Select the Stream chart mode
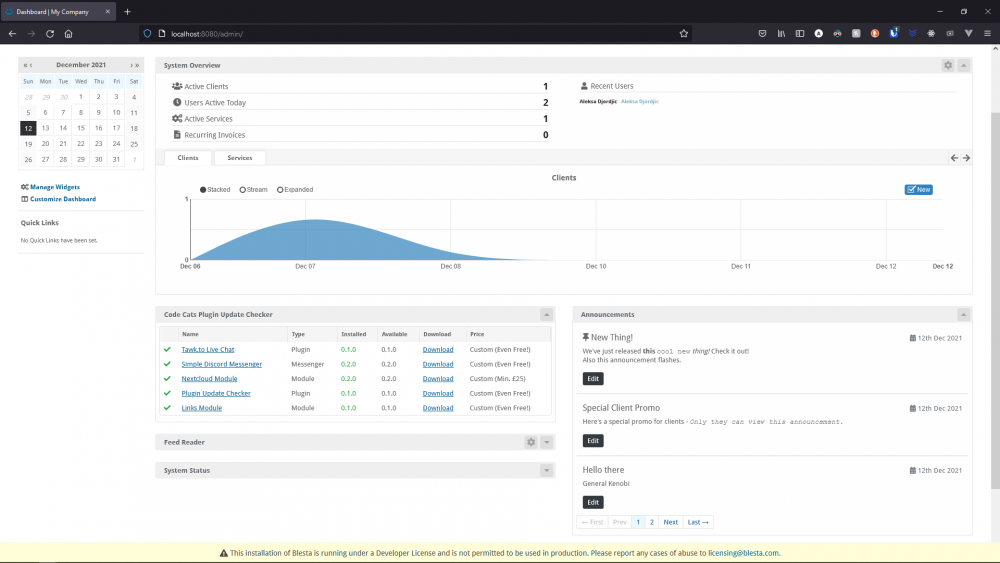 (254, 189)
